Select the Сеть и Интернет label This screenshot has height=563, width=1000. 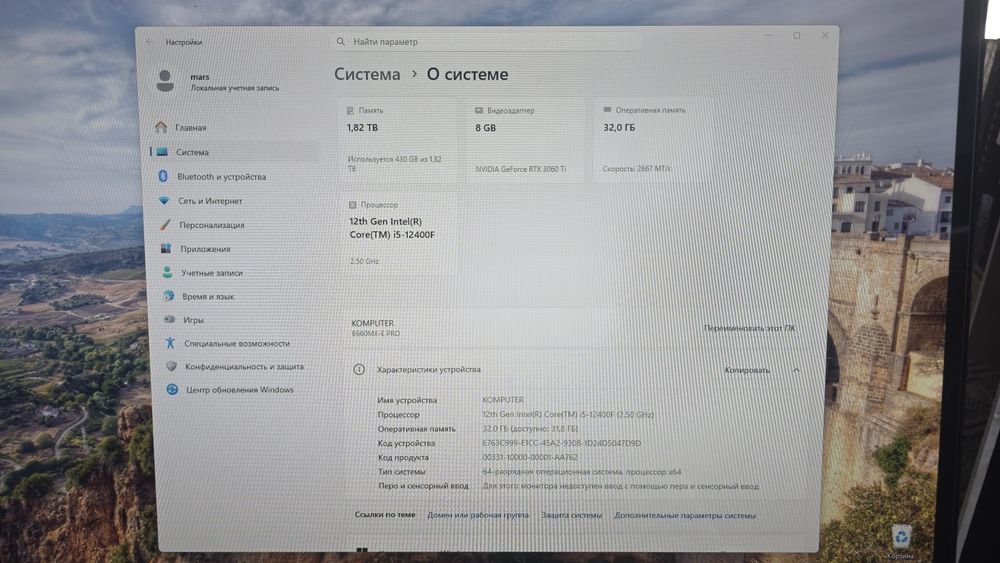click(210, 201)
